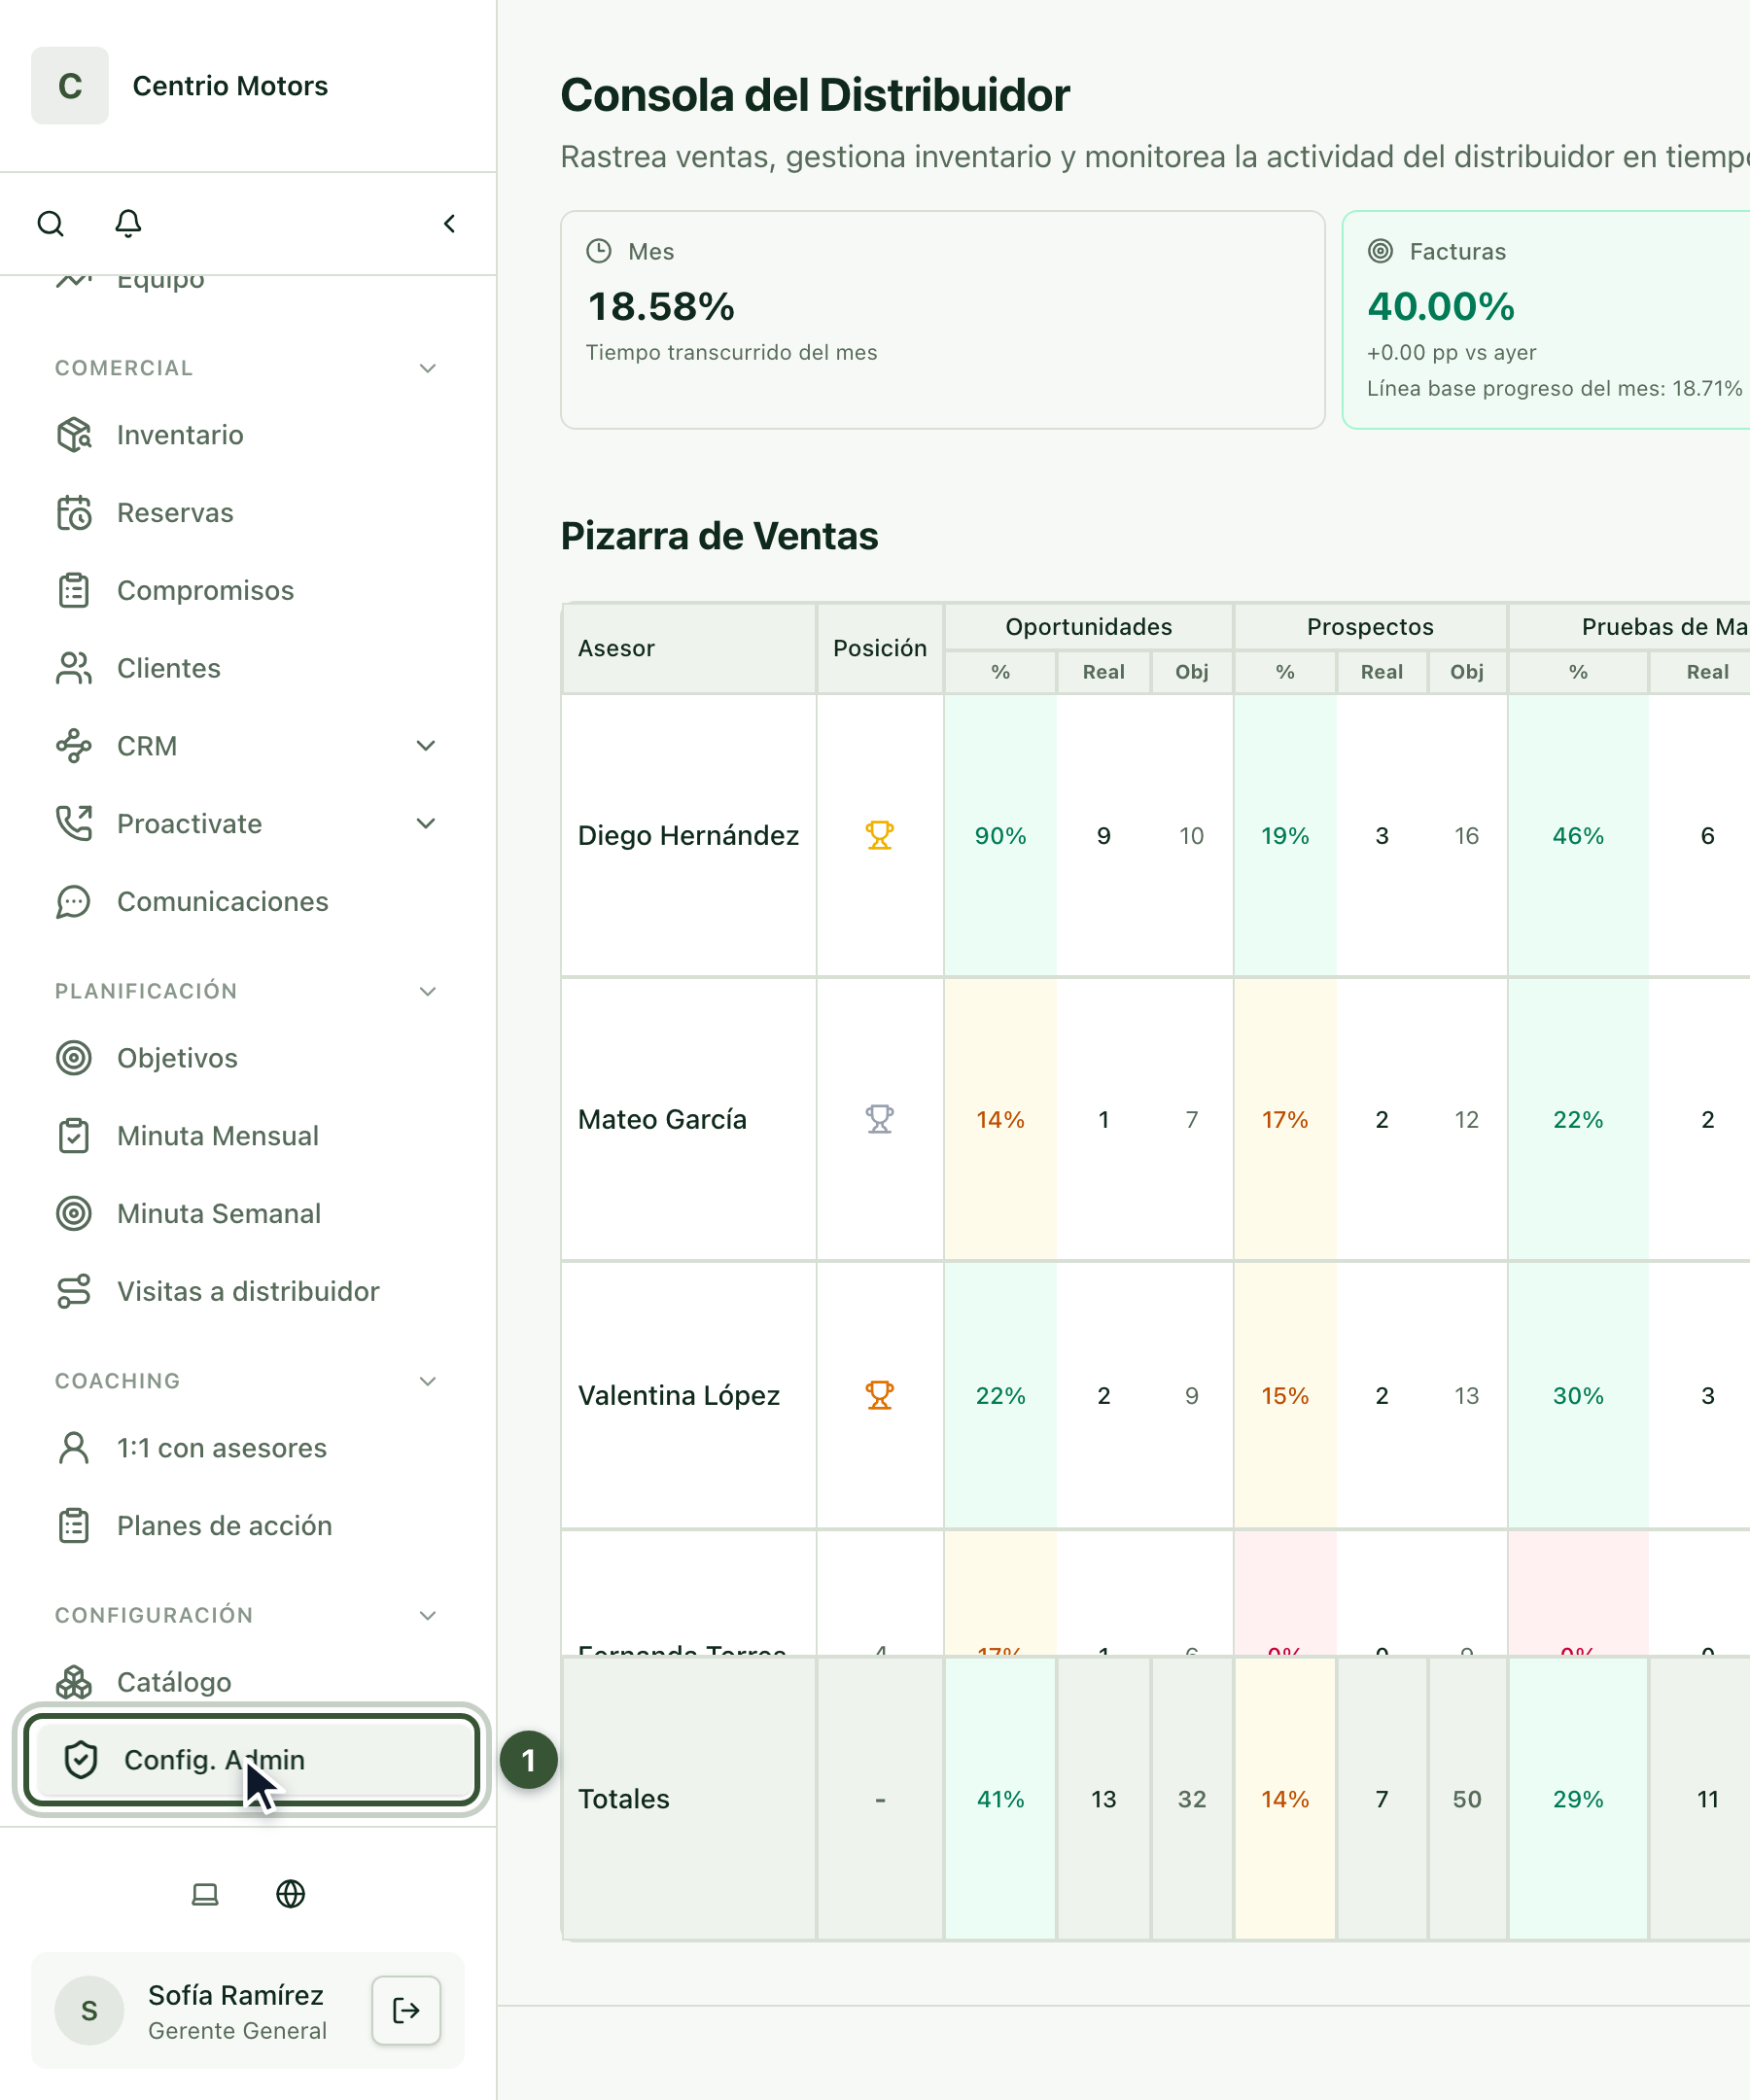
Task: Click the Catálogo boxes icon
Action: [74, 1682]
